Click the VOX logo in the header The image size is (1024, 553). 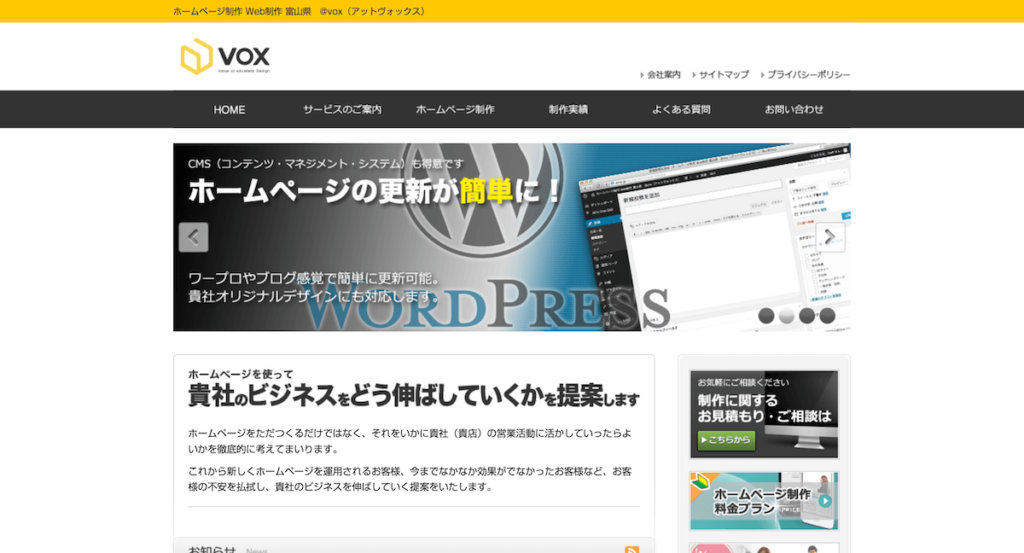(225, 56)
